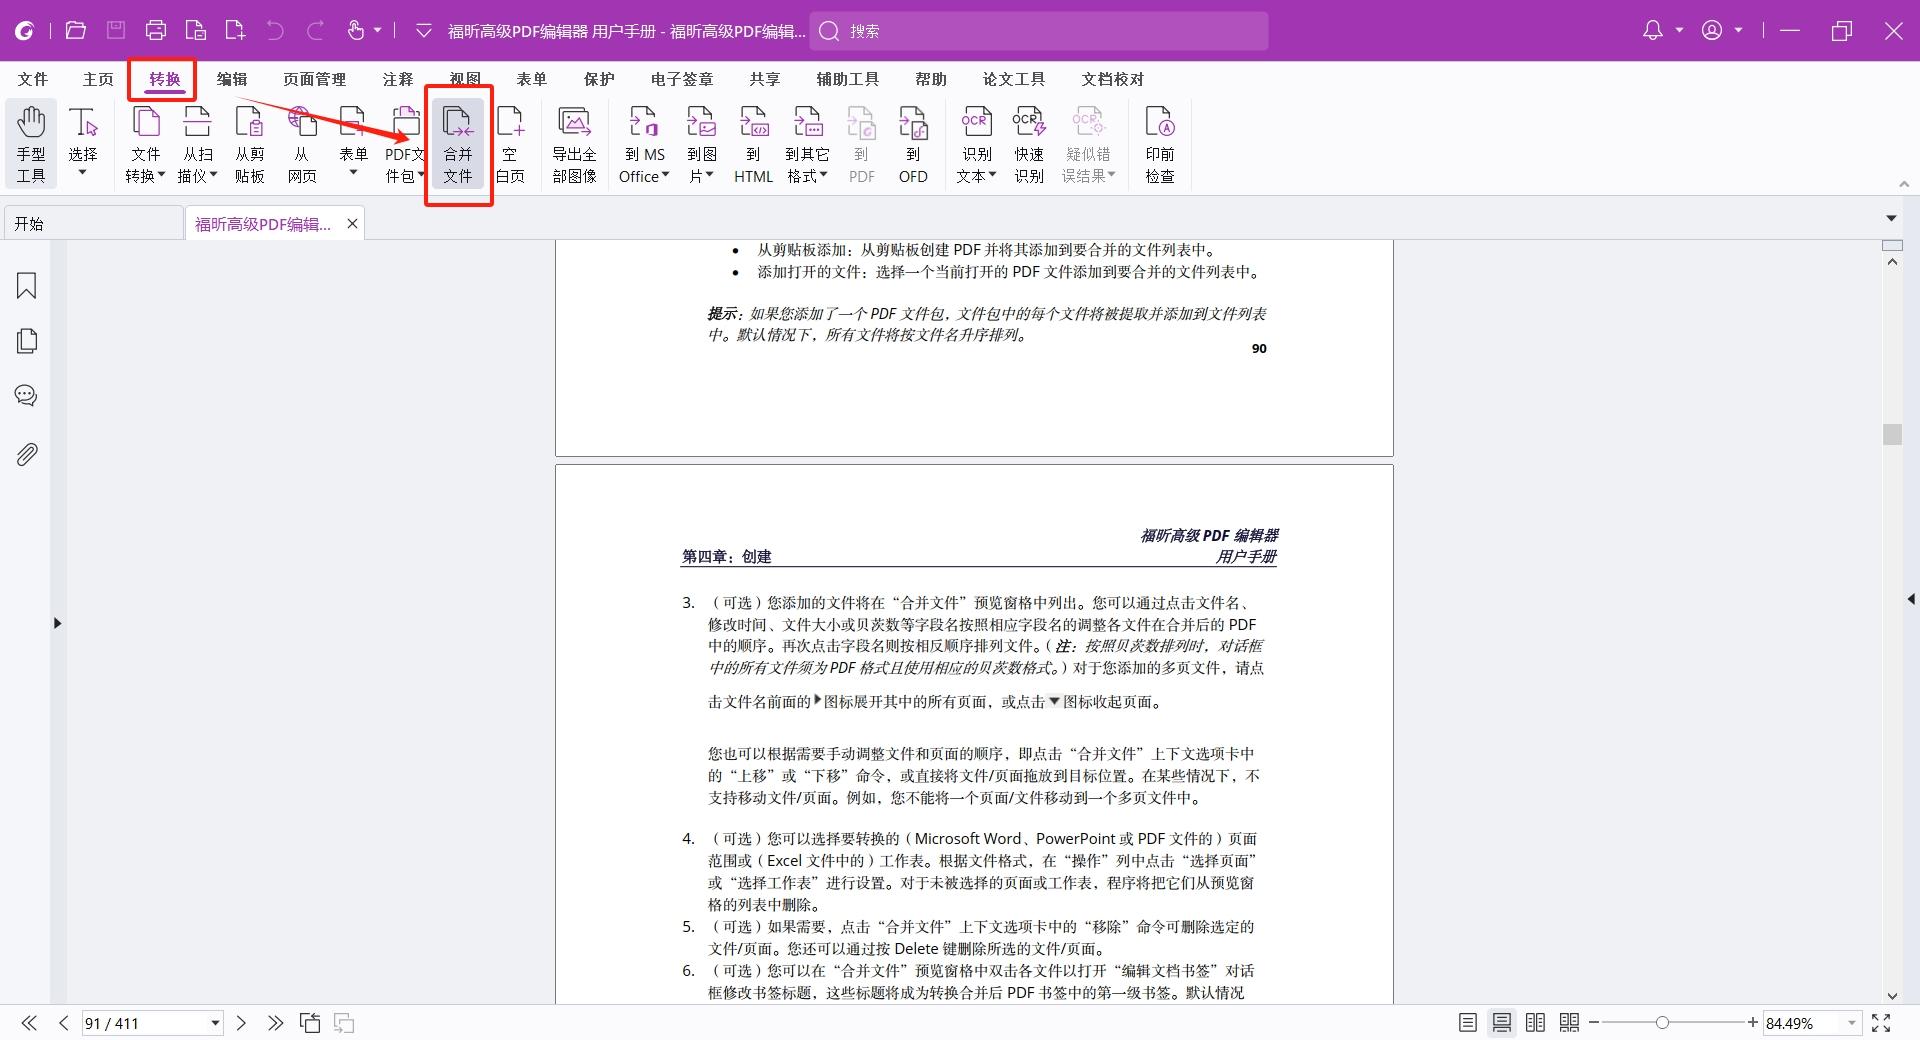Viewport: 1920px width, 1040px height.
Task: Switch to facing two-page view
Action: pyautogui.click(x=1535, y=1023)
